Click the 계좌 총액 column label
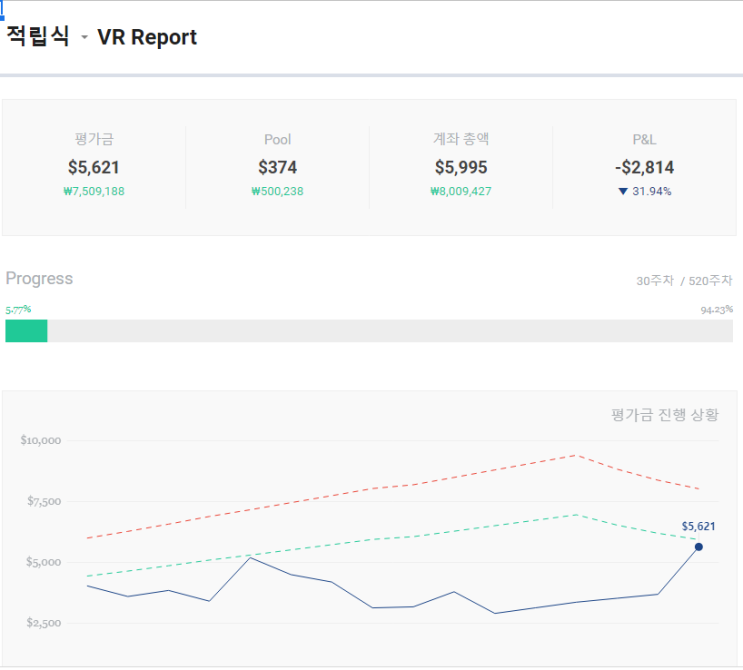Image resolution: width=743 pixels, height=670 pixels. (461, 139)
